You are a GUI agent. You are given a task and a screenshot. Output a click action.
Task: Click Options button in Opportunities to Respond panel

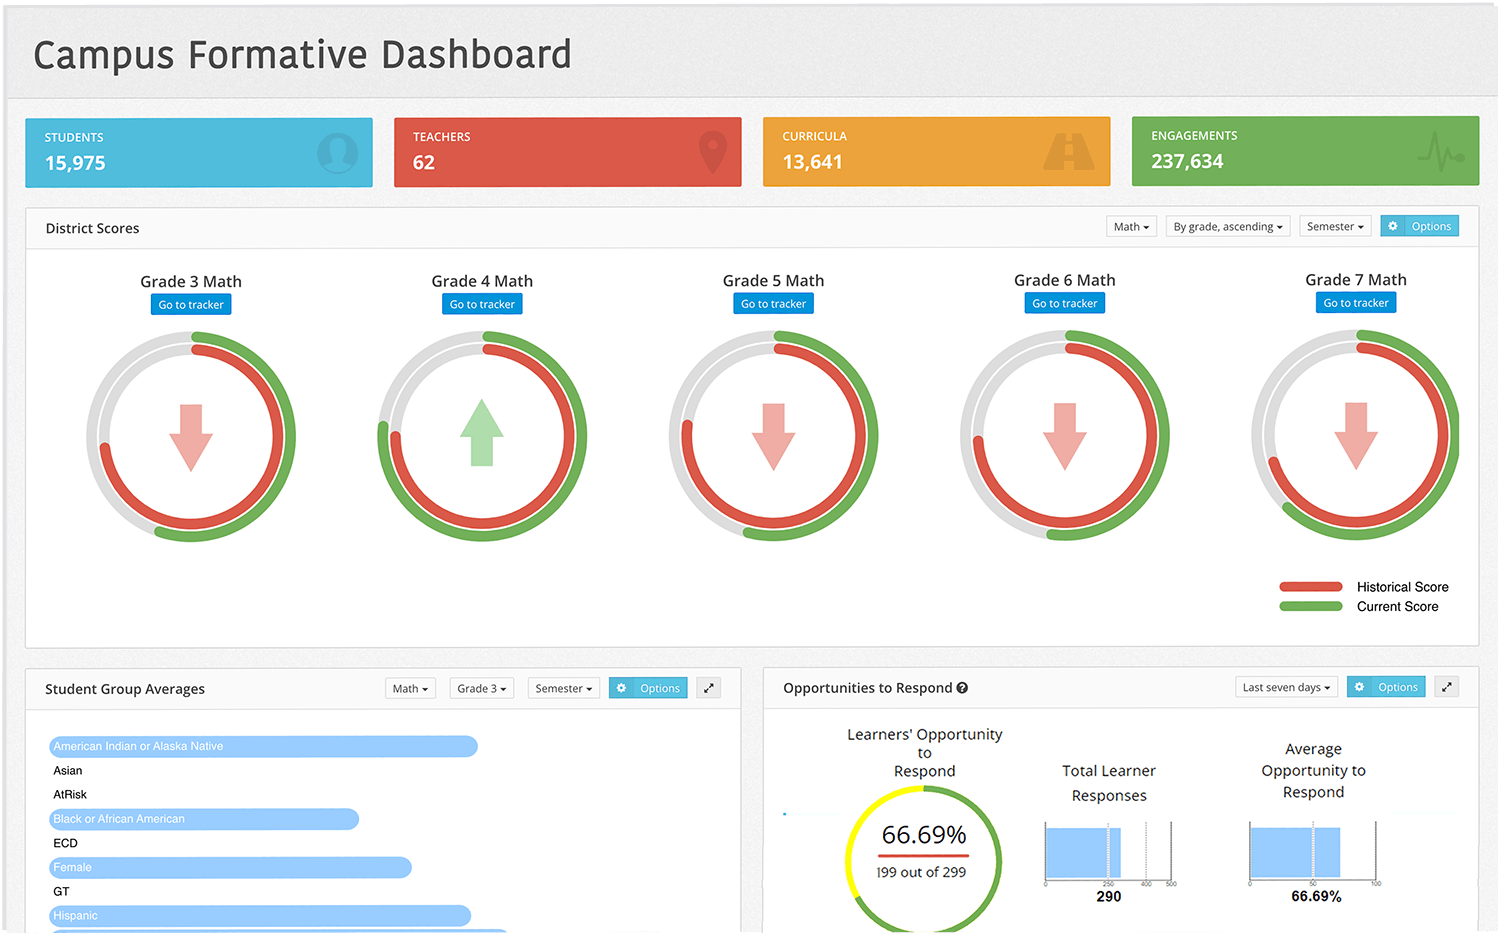tap(1386, 688)
